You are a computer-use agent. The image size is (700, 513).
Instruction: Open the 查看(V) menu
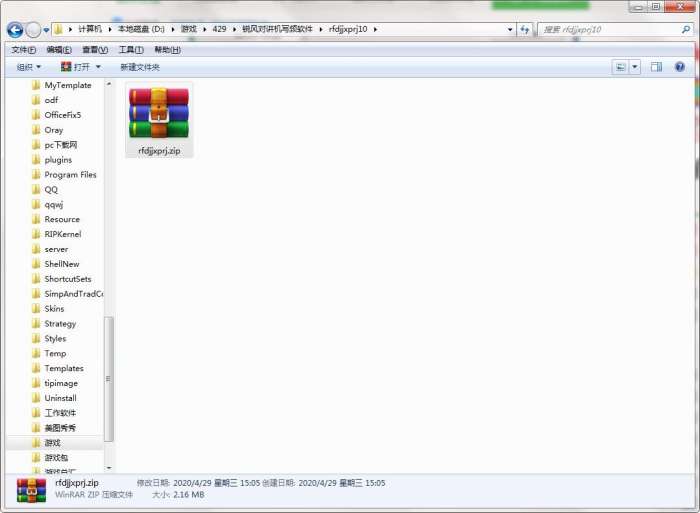click(x=95, y=50)
